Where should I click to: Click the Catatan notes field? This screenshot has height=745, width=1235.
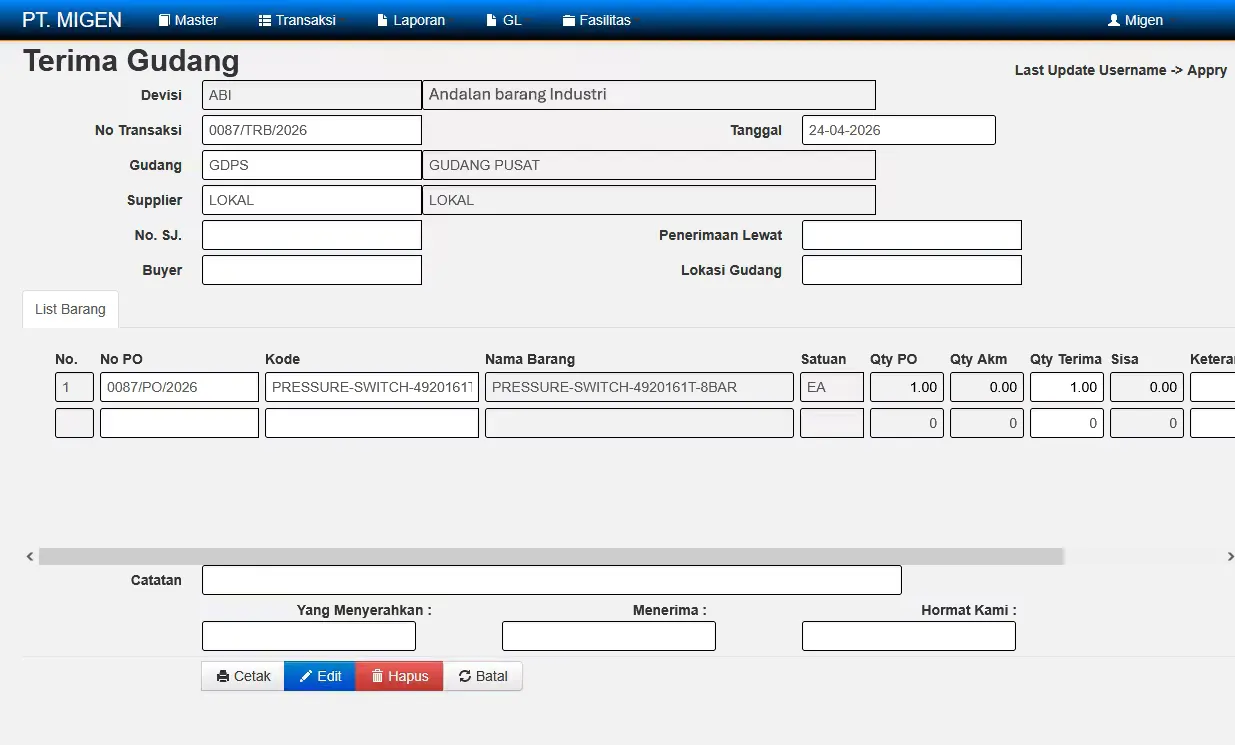(x=552, y=580)
